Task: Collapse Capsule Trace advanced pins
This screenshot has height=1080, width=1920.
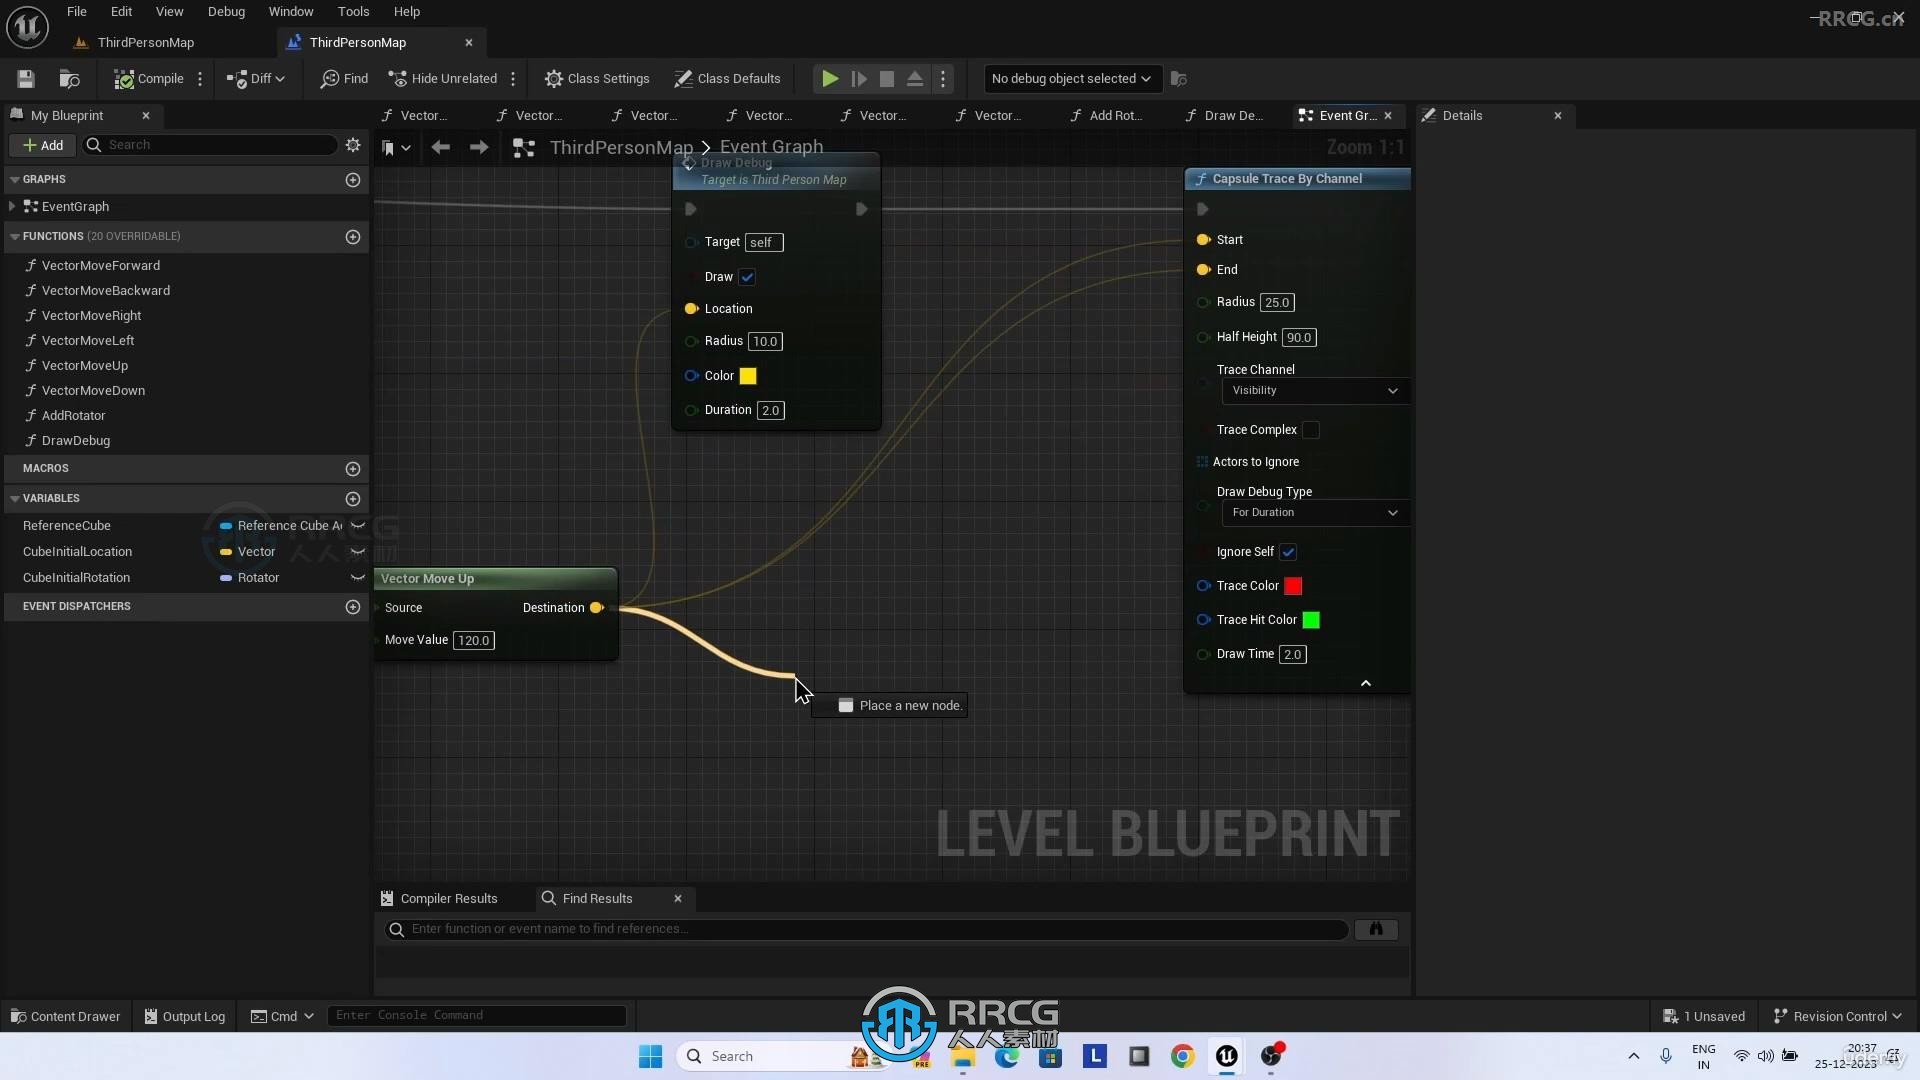Action: [1366, 683]
